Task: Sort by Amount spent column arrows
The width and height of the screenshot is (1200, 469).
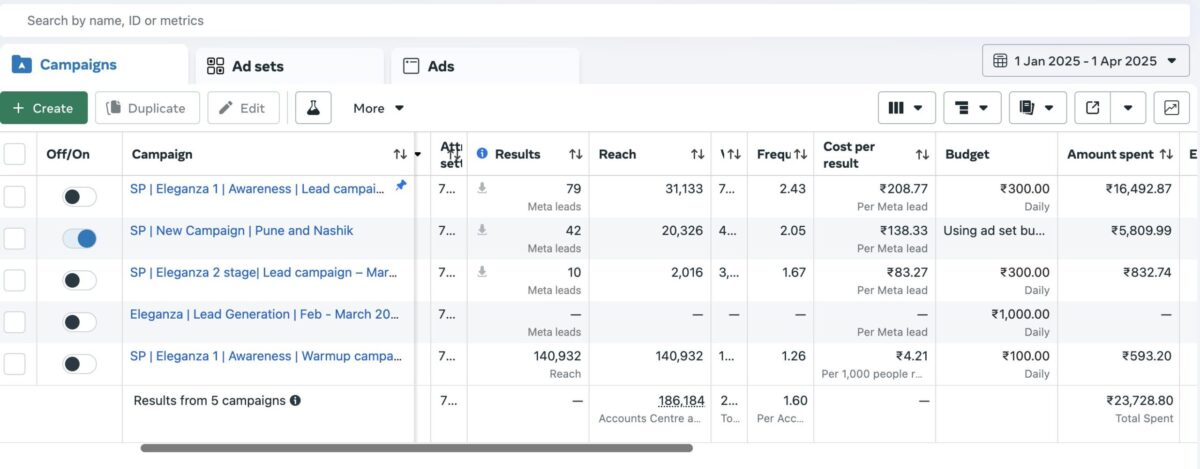Action: point(1166,154)
